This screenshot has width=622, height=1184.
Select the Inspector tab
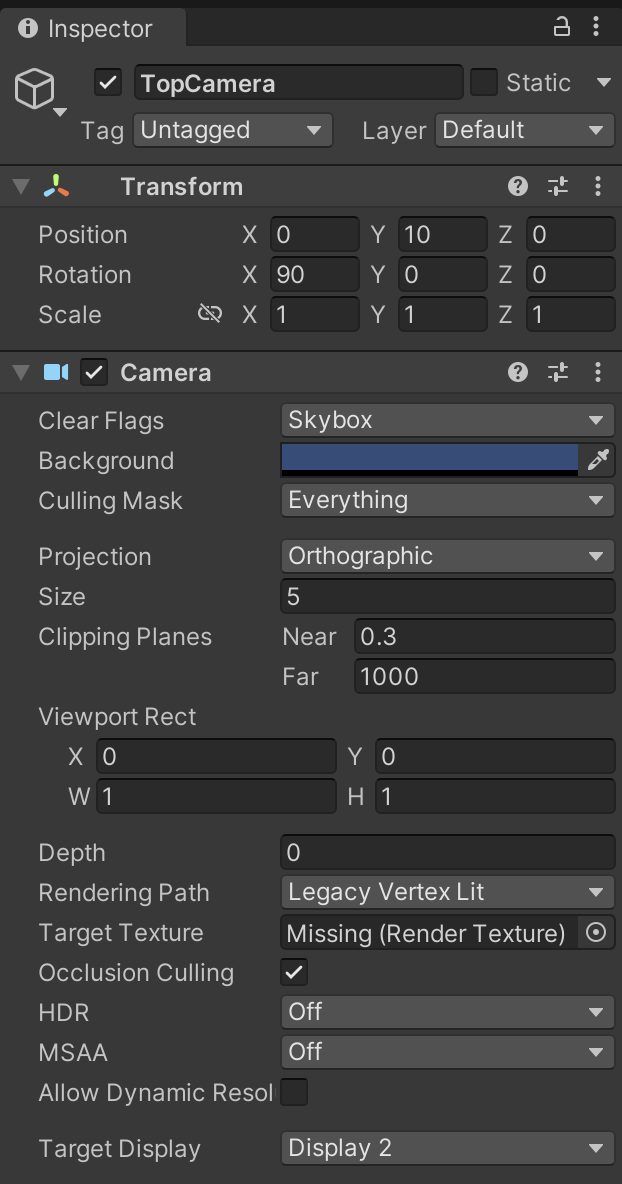(93, 29)
